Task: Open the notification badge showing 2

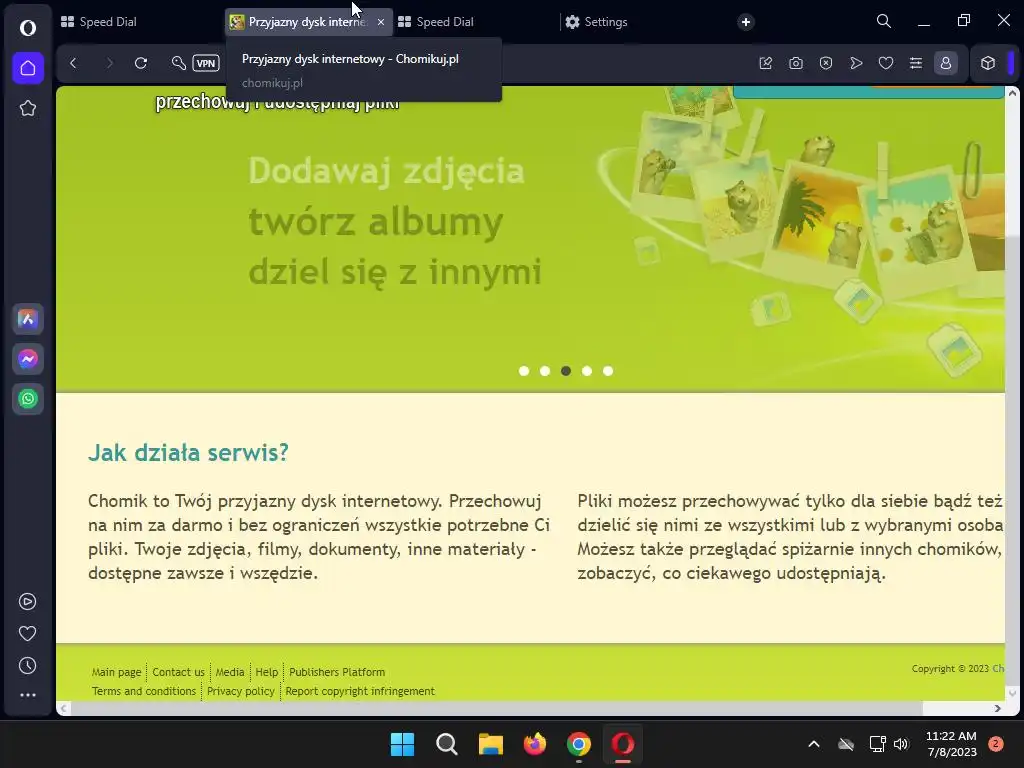Action: pos(996,744)
